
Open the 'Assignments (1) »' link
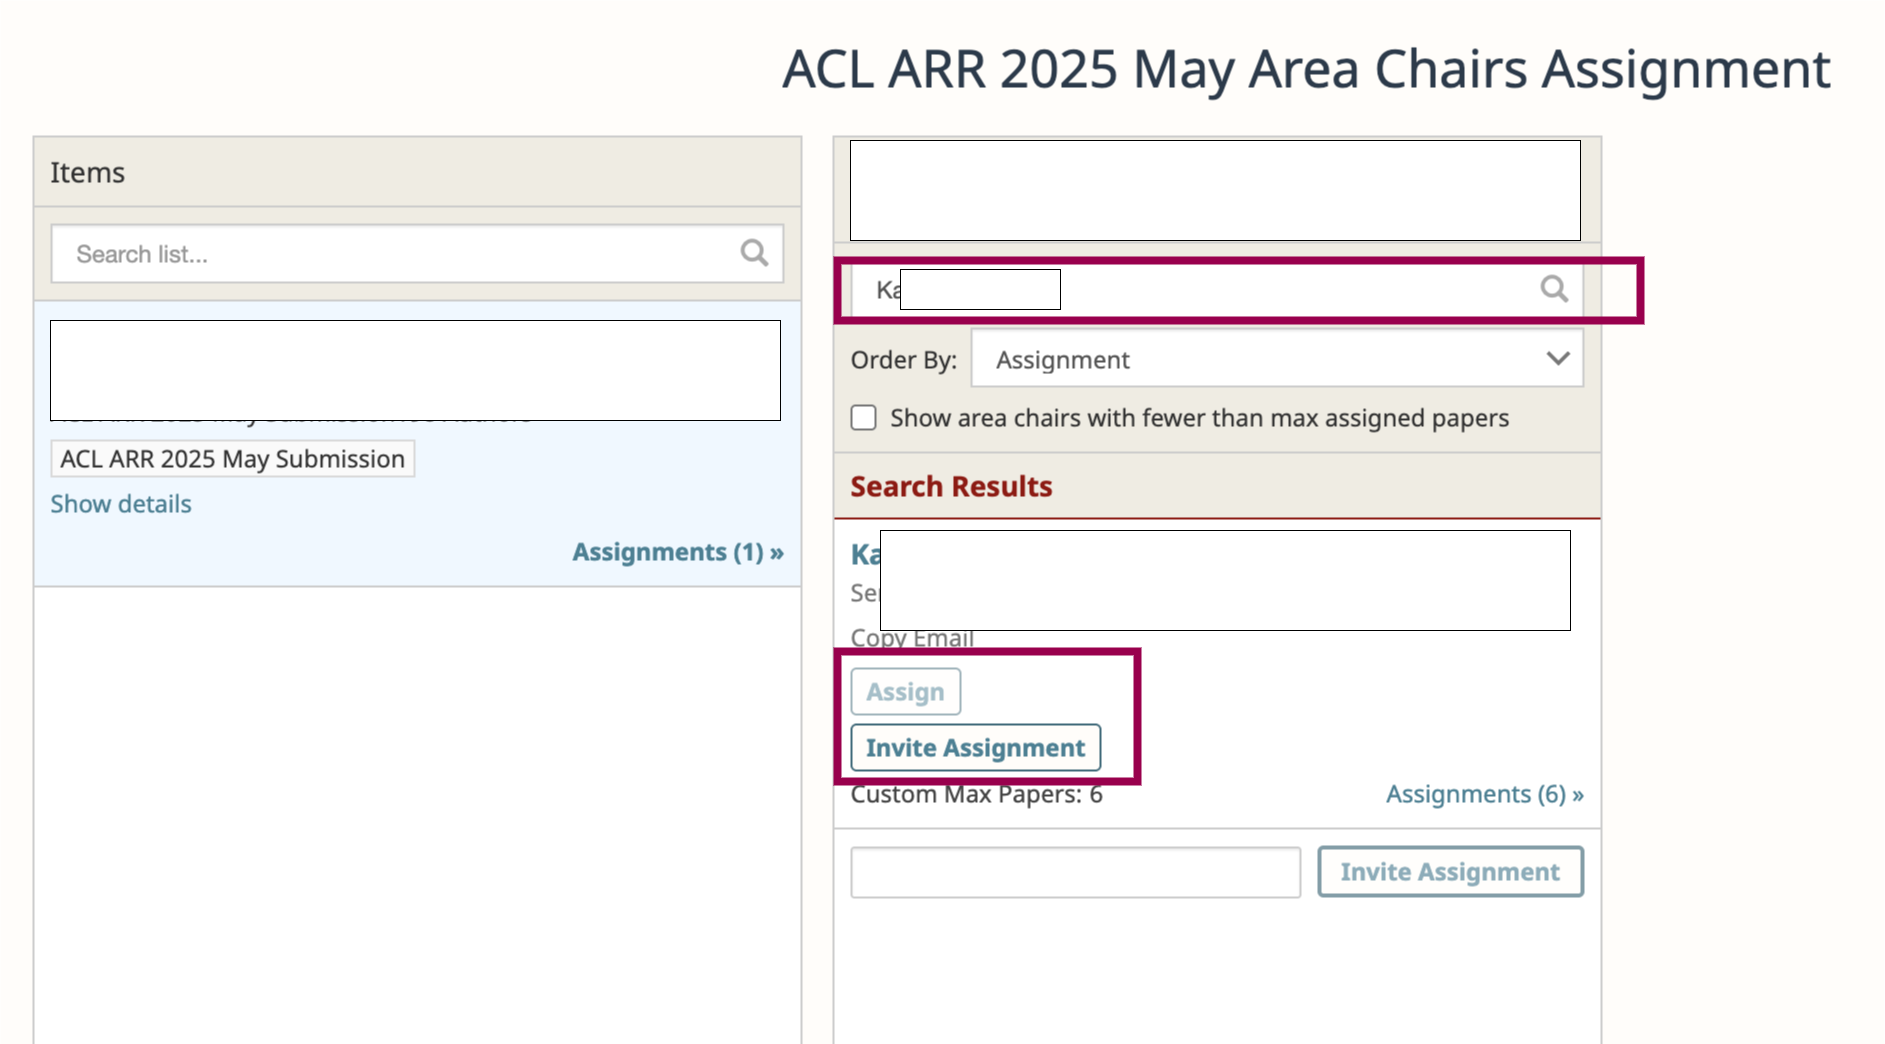pyautogui.click(x=677, y=552)
